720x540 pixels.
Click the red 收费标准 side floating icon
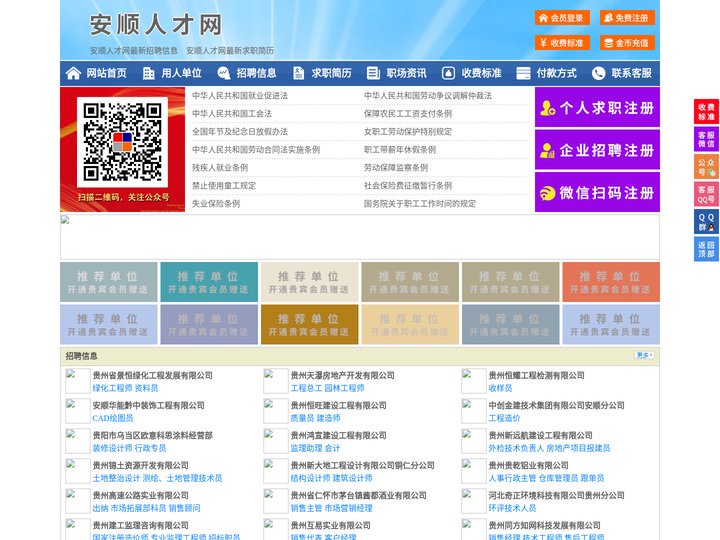pyautogui.click(x=706, y=112)
